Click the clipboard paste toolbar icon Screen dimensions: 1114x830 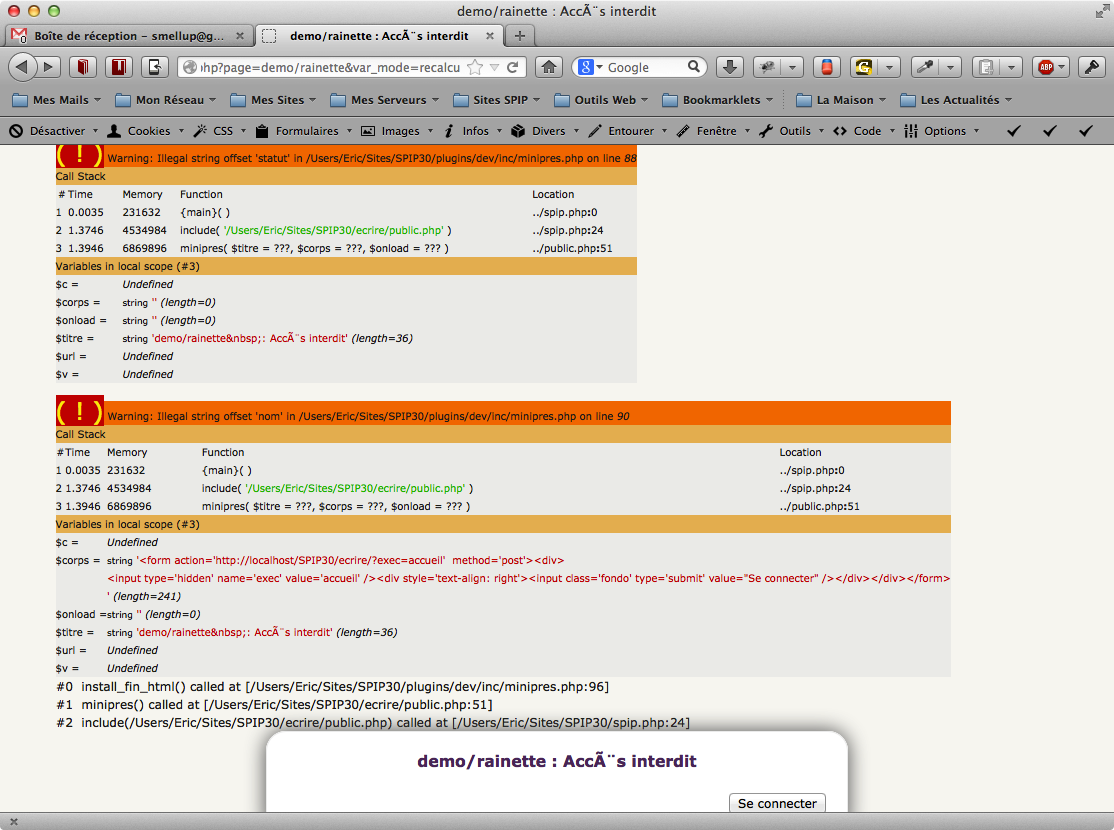point(986,67)
